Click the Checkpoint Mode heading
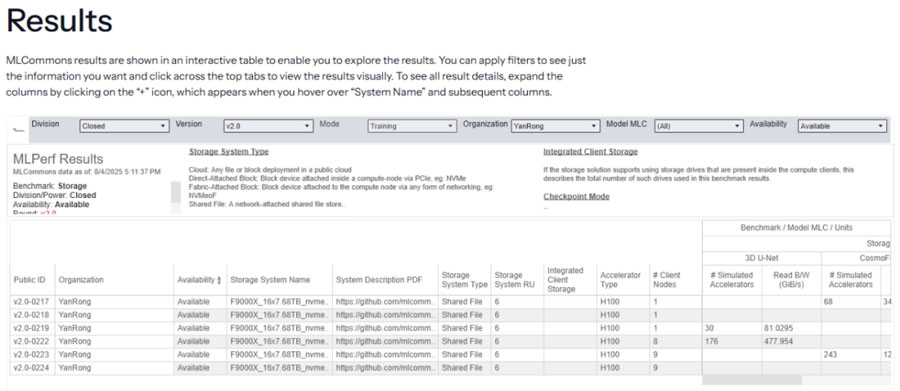This screenshot has height=391, width=900. [x=576, y=196]
